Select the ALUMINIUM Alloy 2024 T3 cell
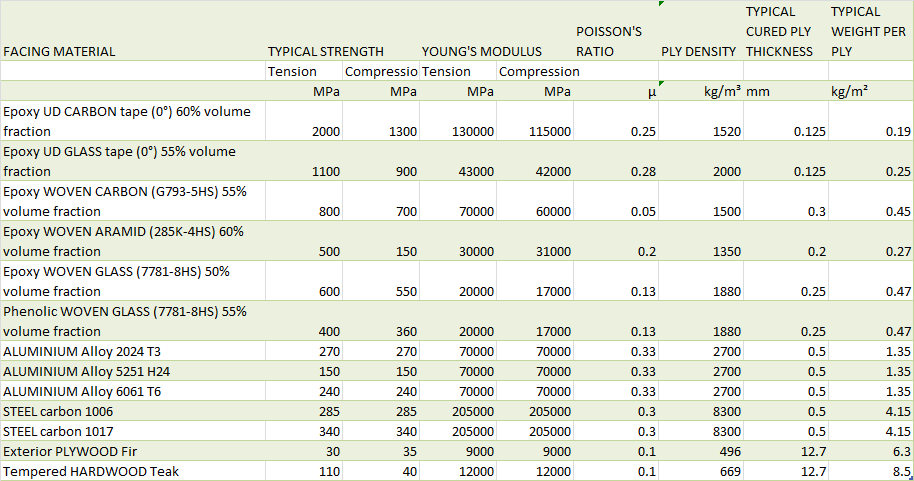914x481 pixels. [133, 351]
